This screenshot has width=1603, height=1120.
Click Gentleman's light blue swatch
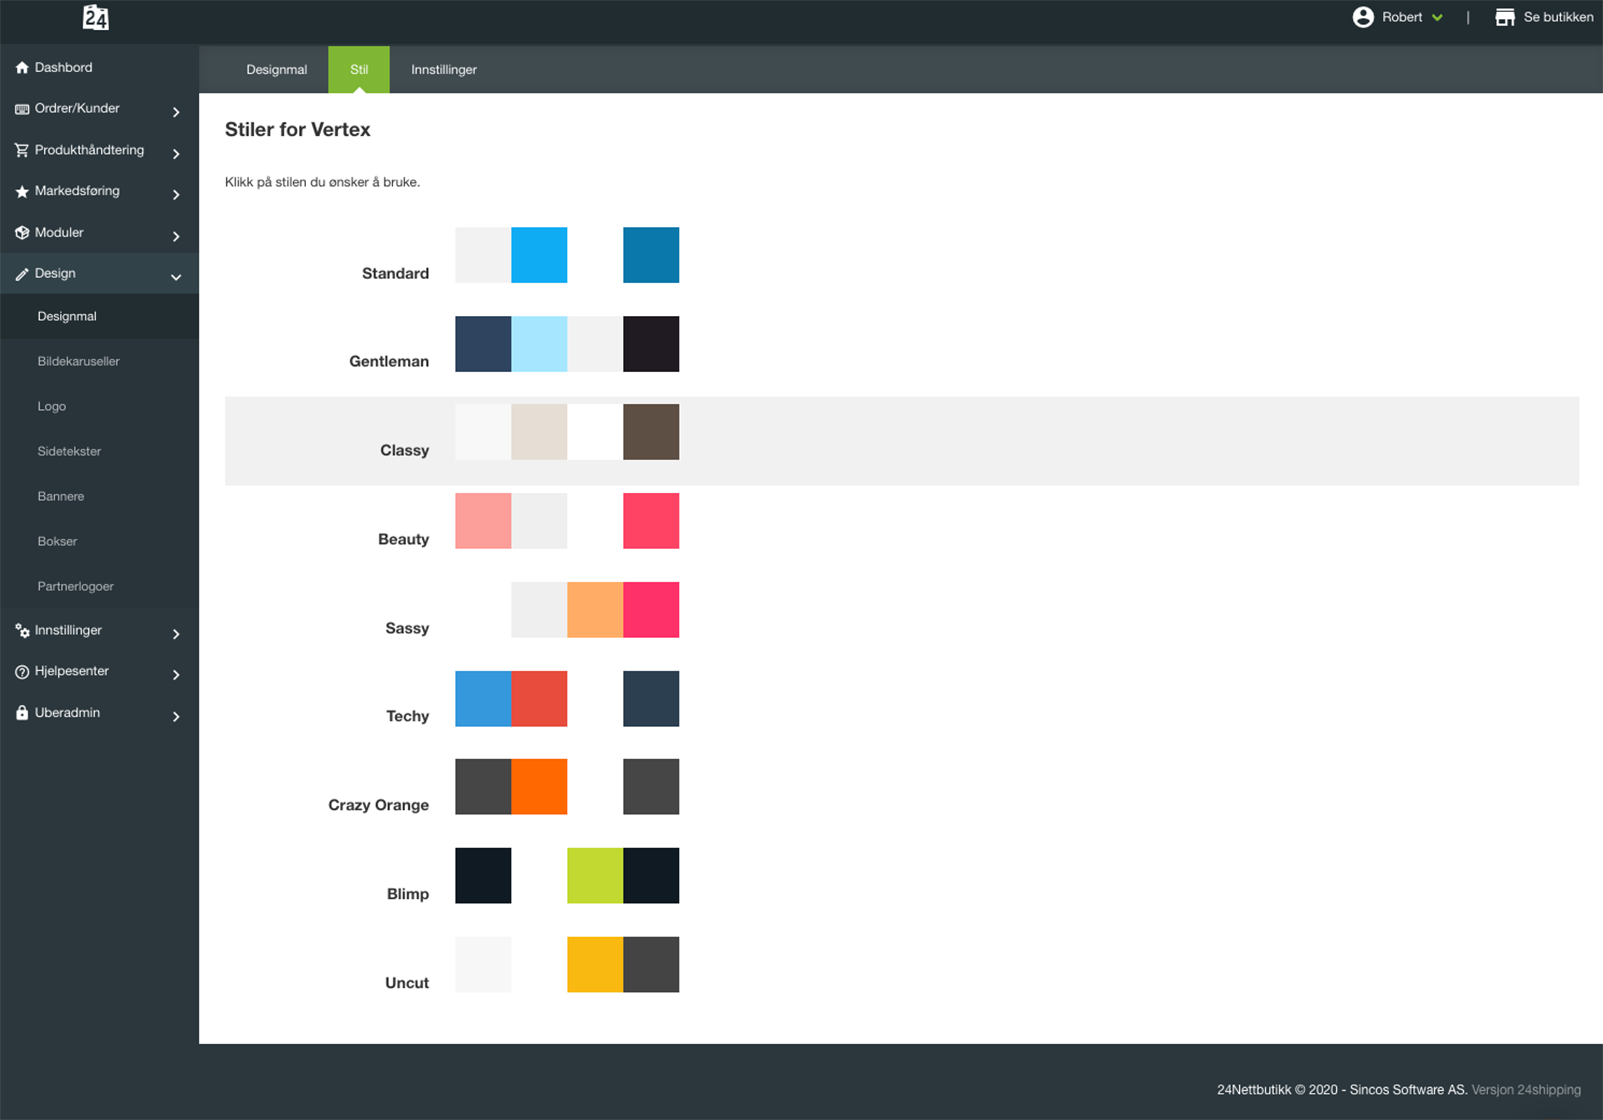(x=539, y=344)
